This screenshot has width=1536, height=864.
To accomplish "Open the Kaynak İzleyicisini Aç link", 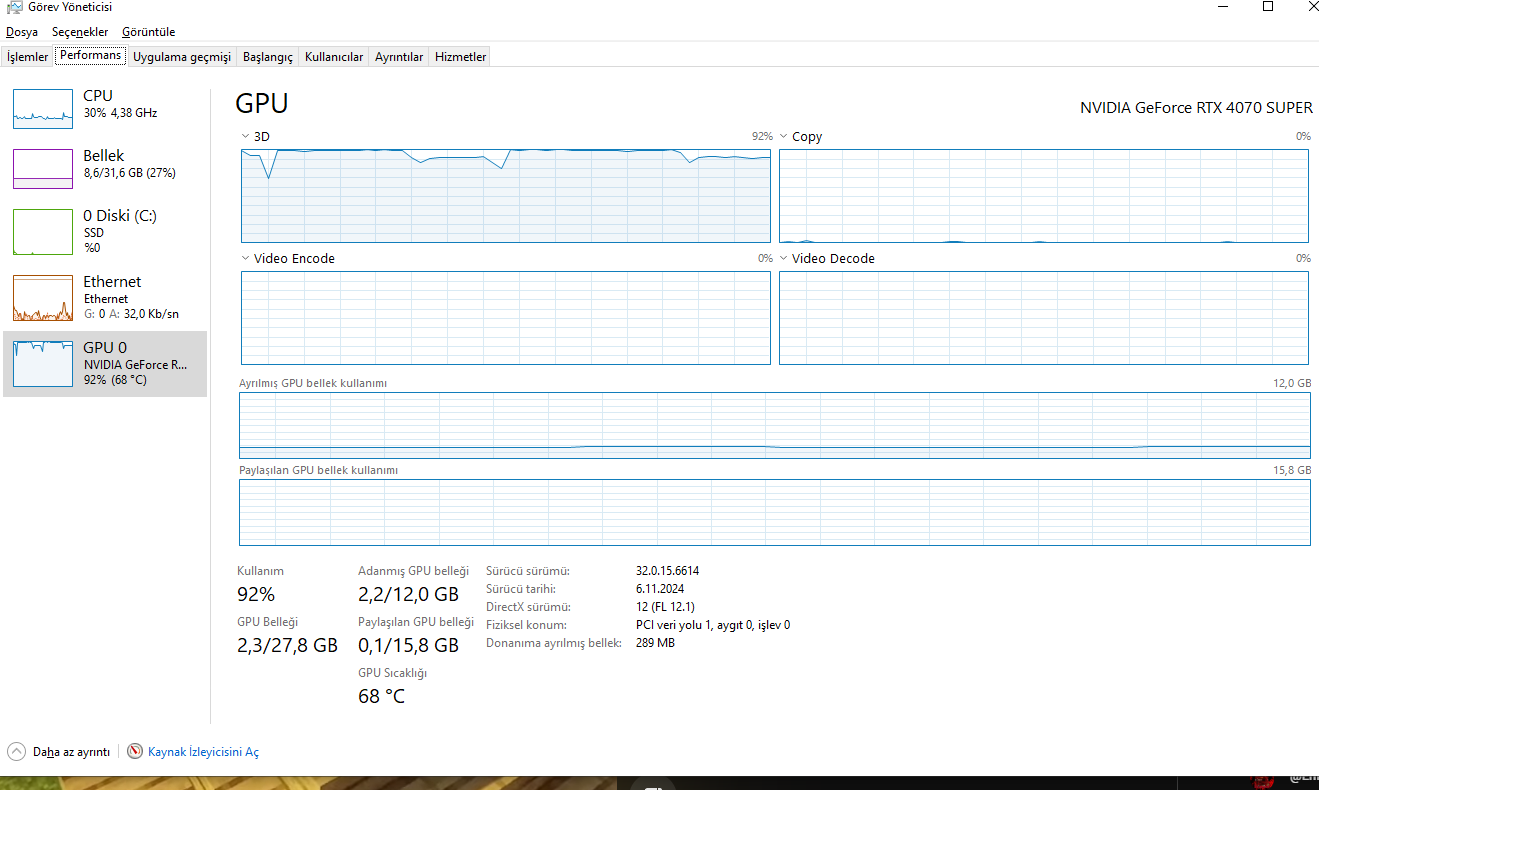I will [203, 752].
